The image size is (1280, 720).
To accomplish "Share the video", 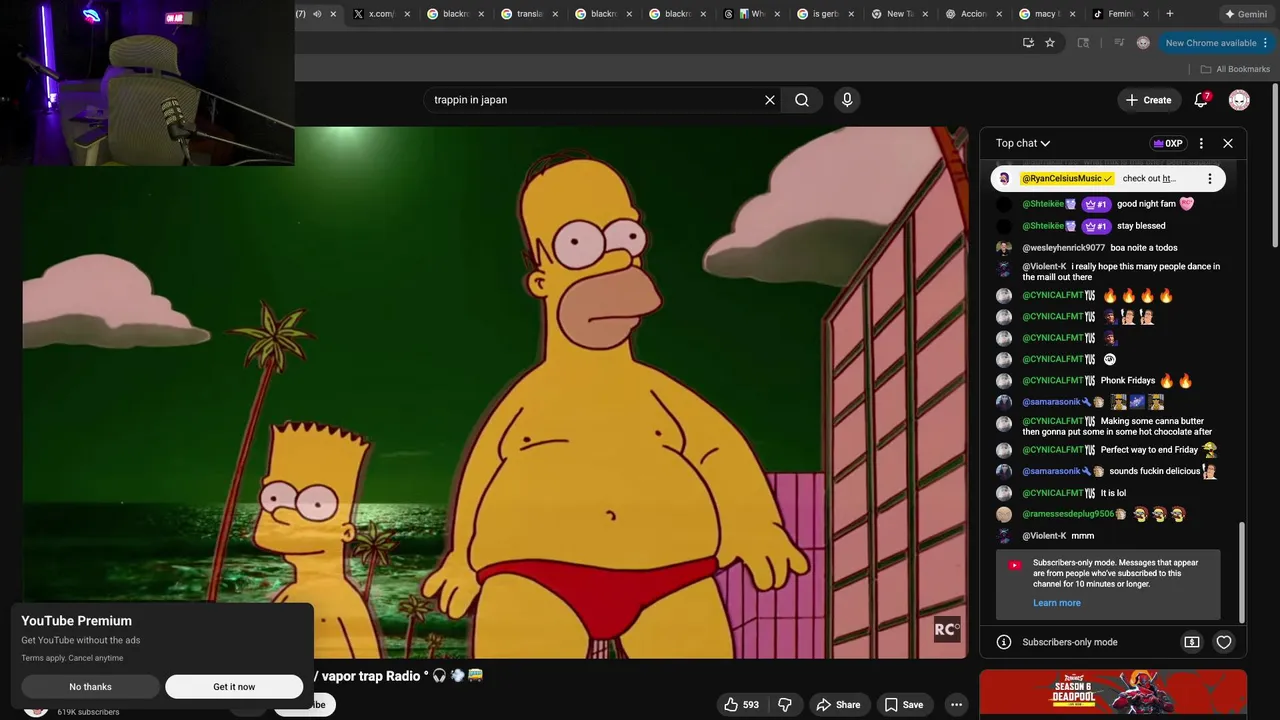I will (838, 704).
